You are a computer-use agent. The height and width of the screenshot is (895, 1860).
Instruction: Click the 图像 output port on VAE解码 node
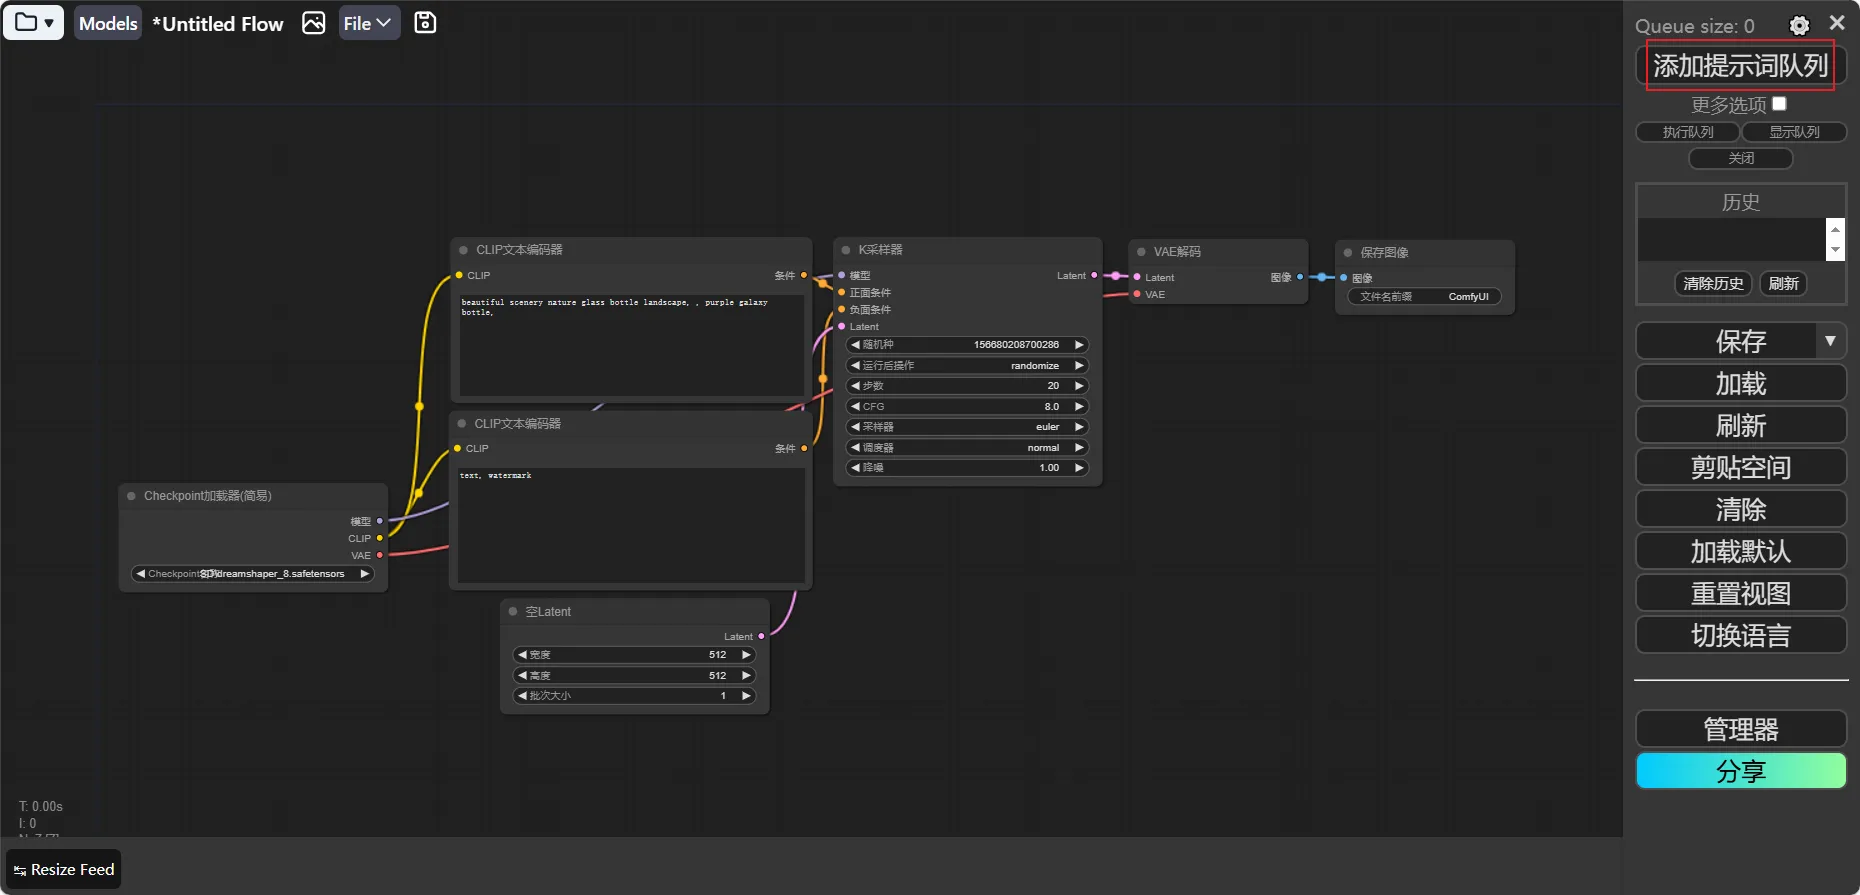coord(1300,277)
